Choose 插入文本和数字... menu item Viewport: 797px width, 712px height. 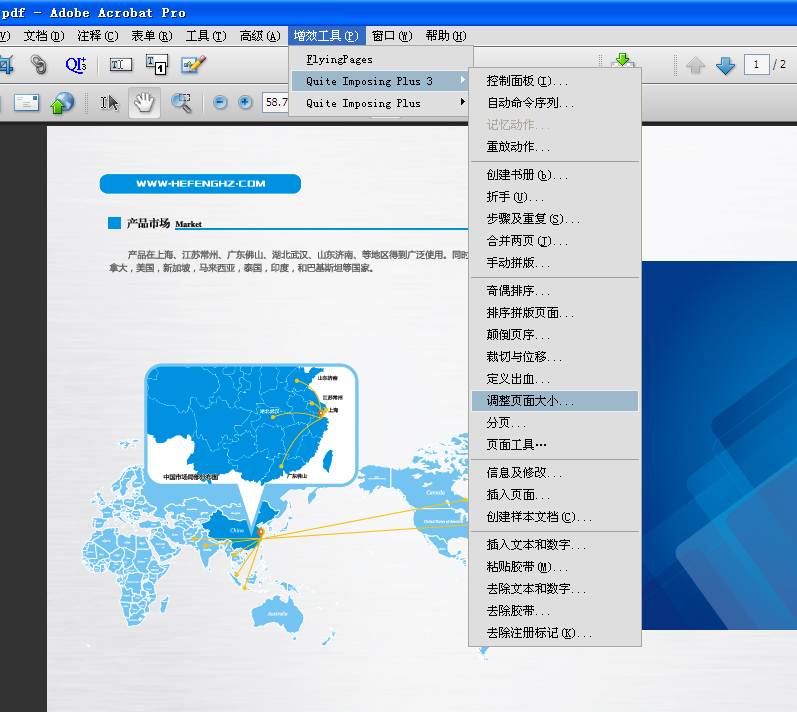point(555,545)
